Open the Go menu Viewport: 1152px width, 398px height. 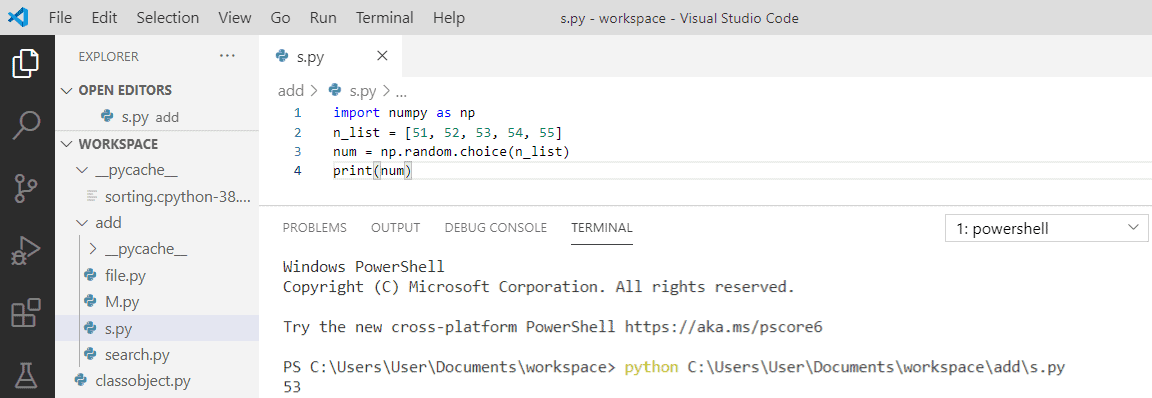280,17
